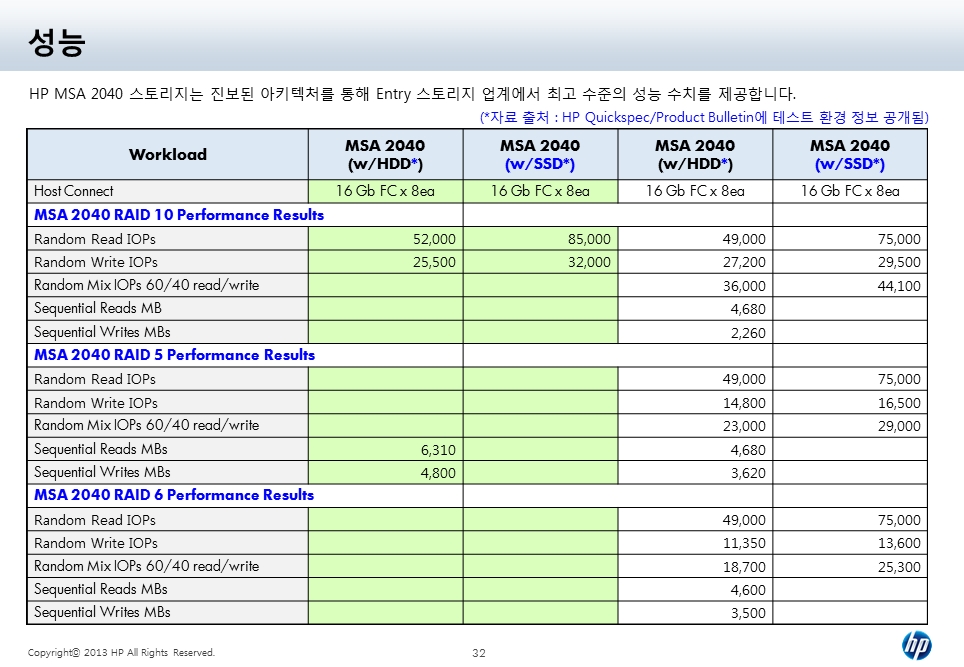Select the 'MSA 2040 RAID 6 Performance Results' heading

click(174, 495)
